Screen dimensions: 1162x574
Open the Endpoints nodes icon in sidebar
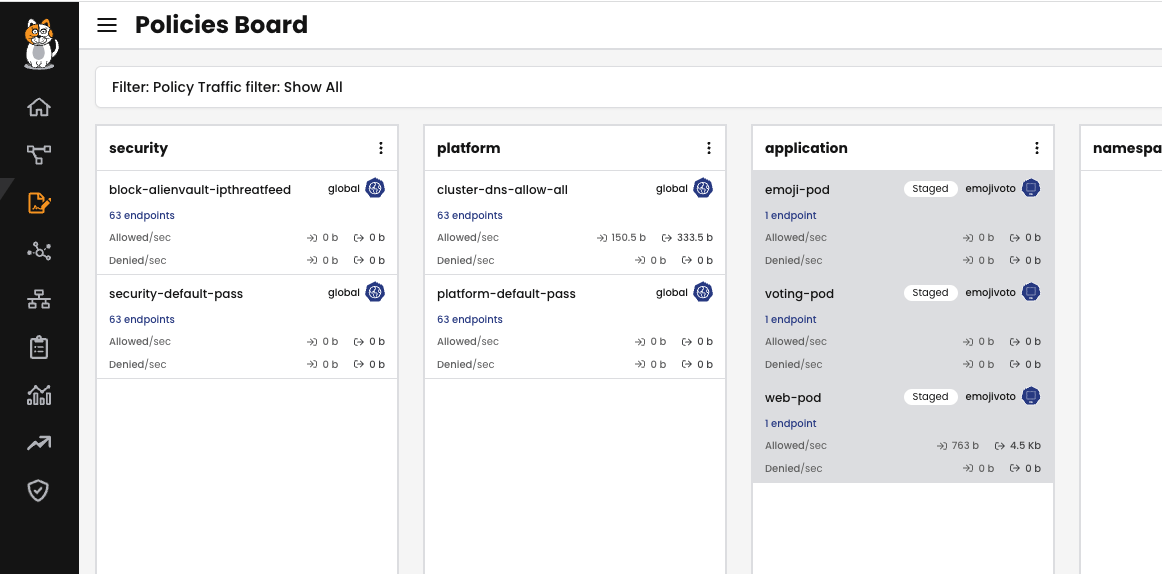pyautogui.click(x=39, y=252)
